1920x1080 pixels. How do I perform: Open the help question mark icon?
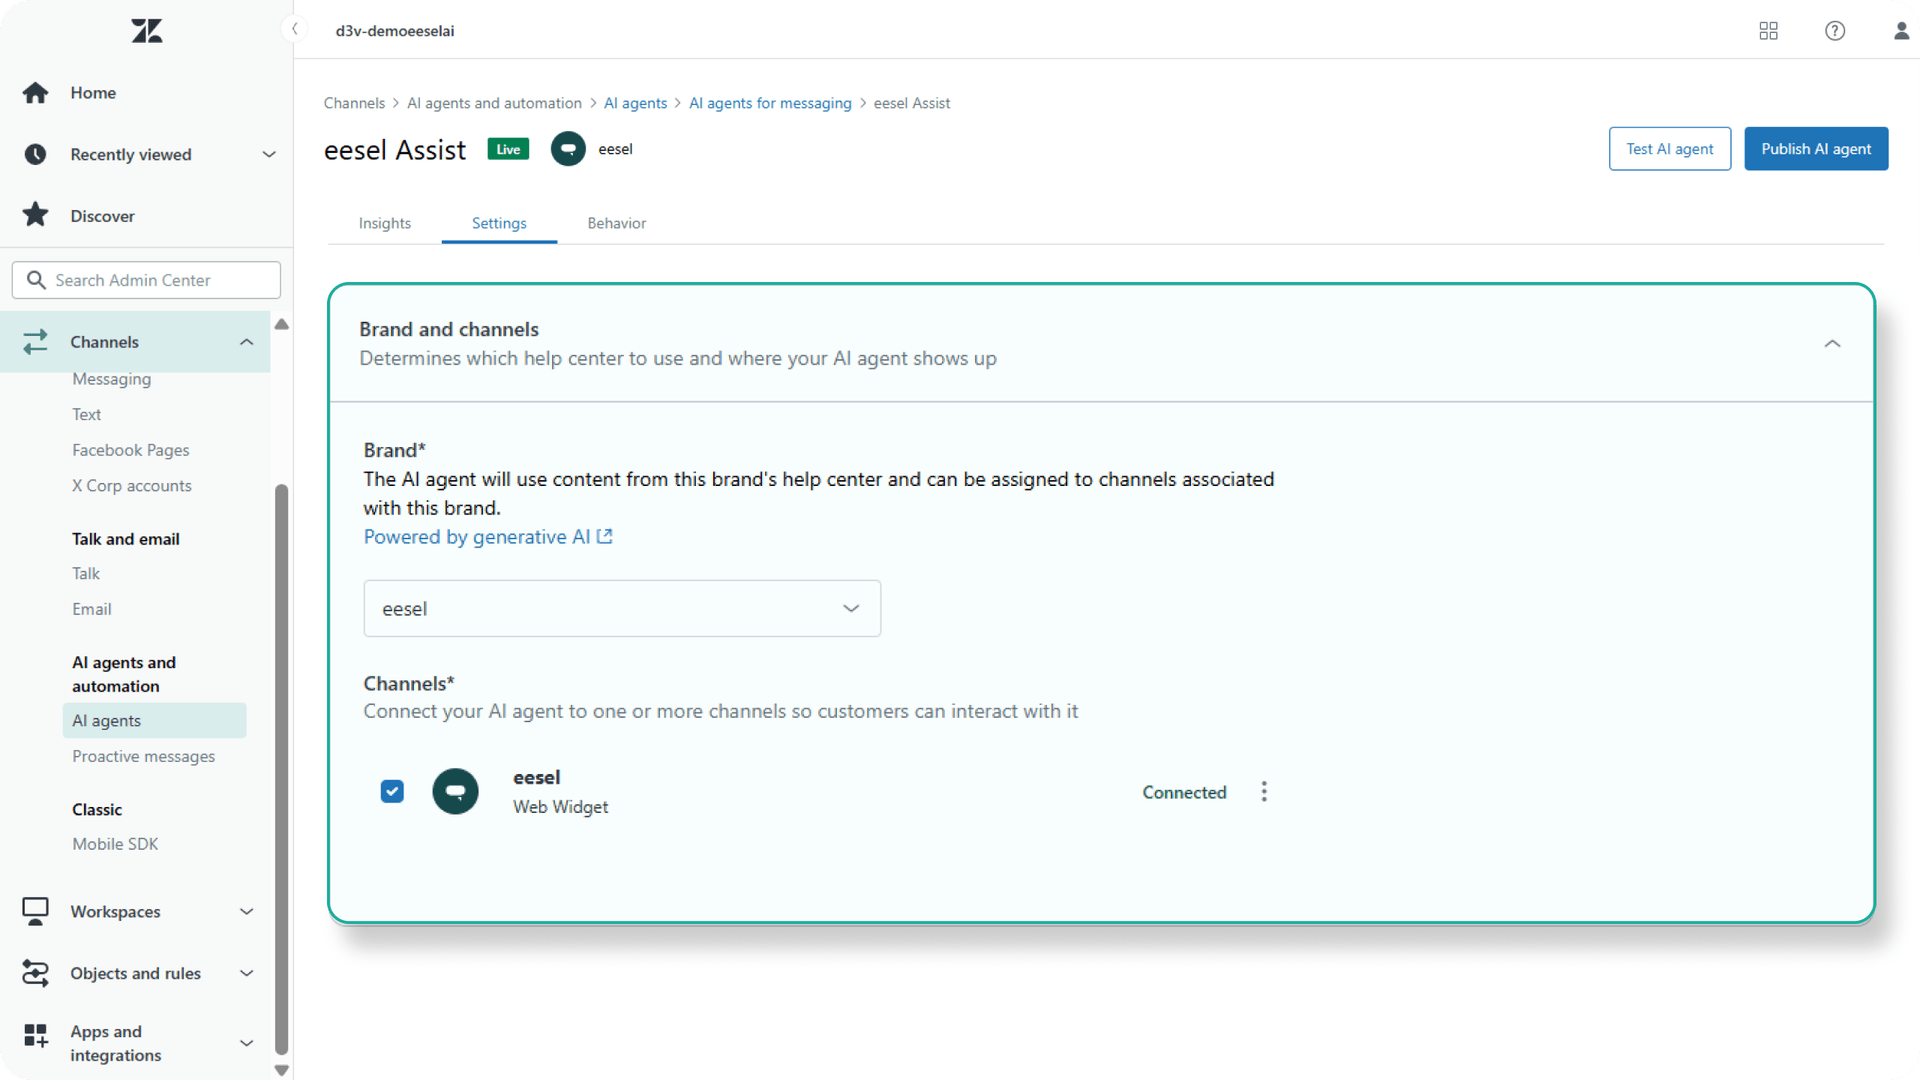(1835, 31)
